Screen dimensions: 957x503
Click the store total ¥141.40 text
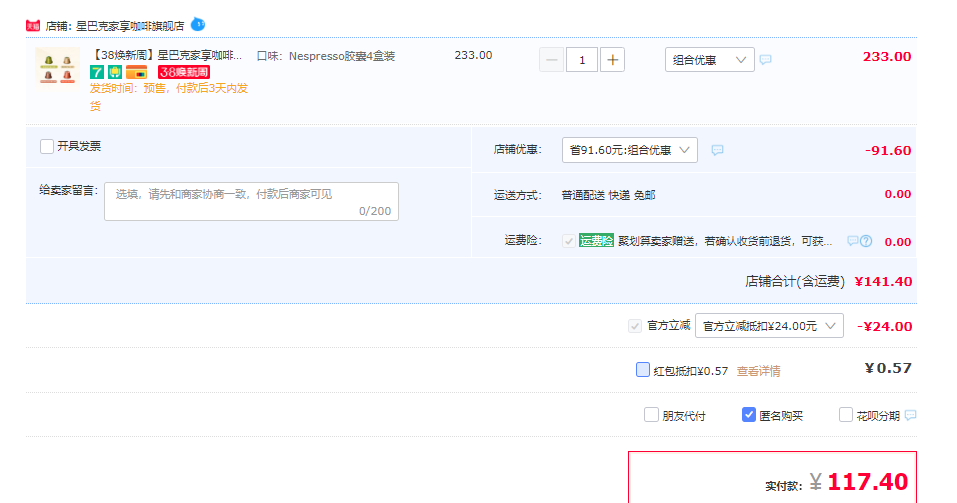[x=883, y=281]
